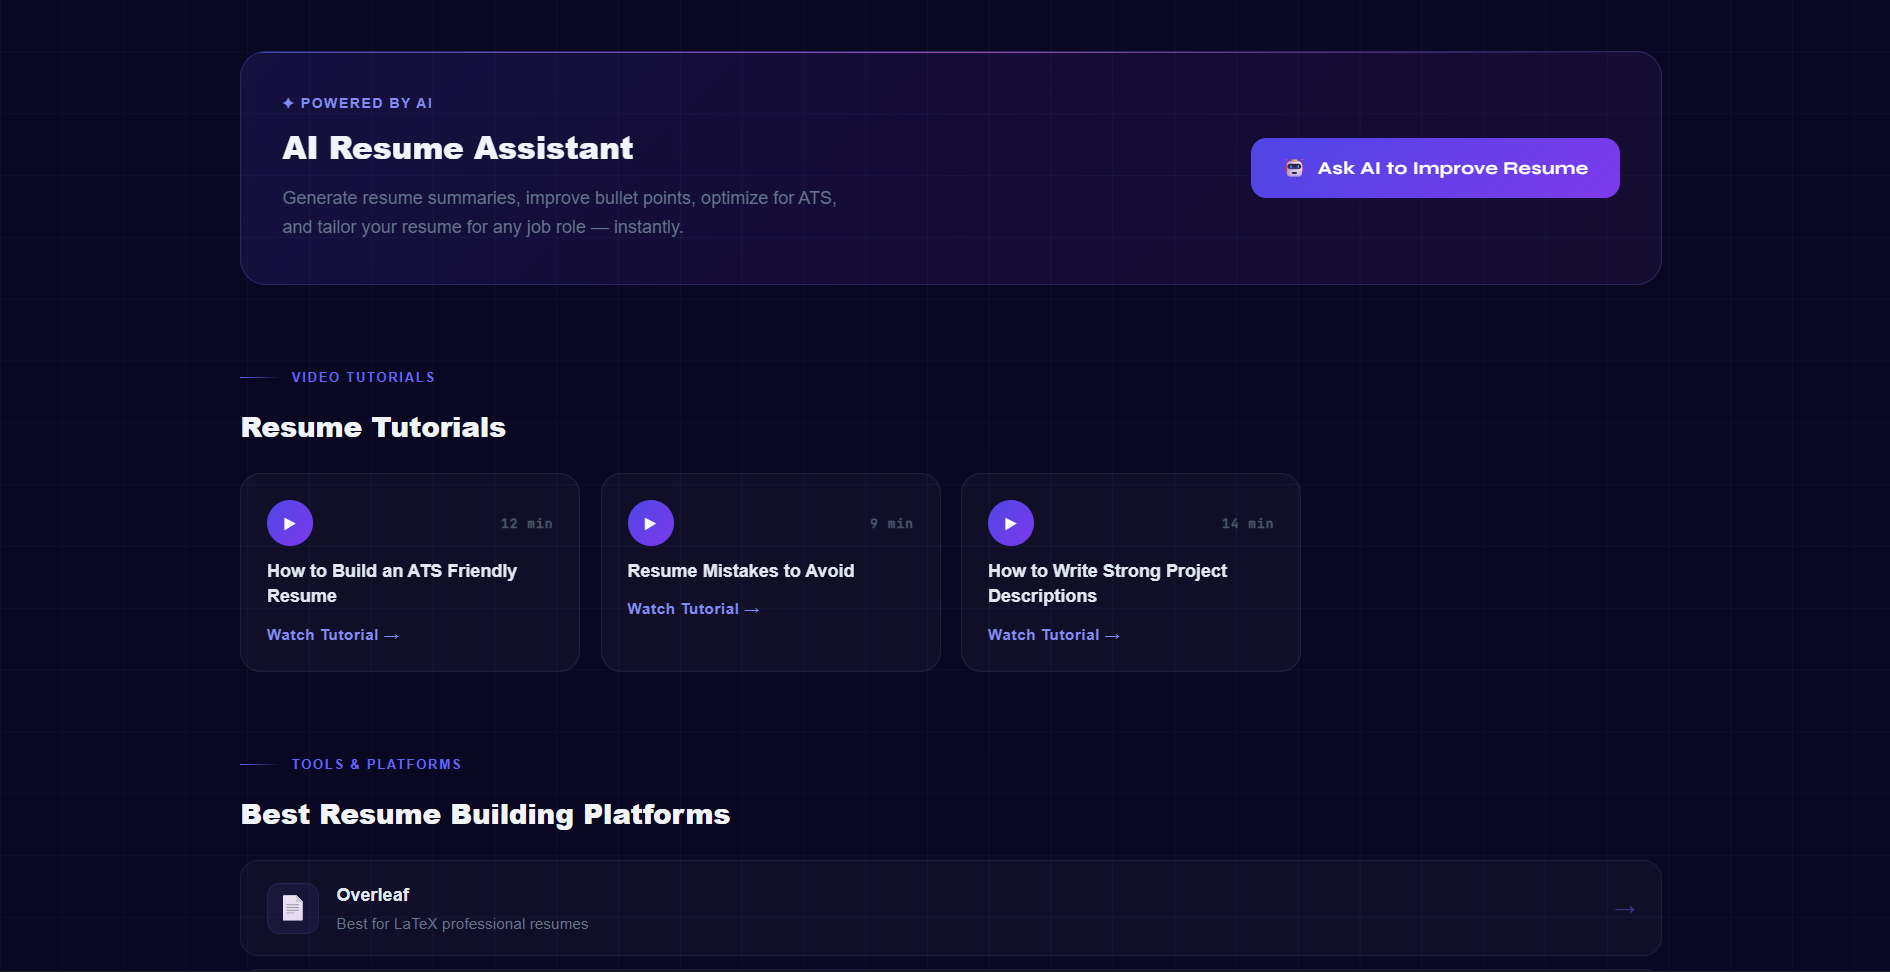Open Watch Tutorial for Project Descriptions
The width and height of the screenshot is (1890, 972).
1053,635
